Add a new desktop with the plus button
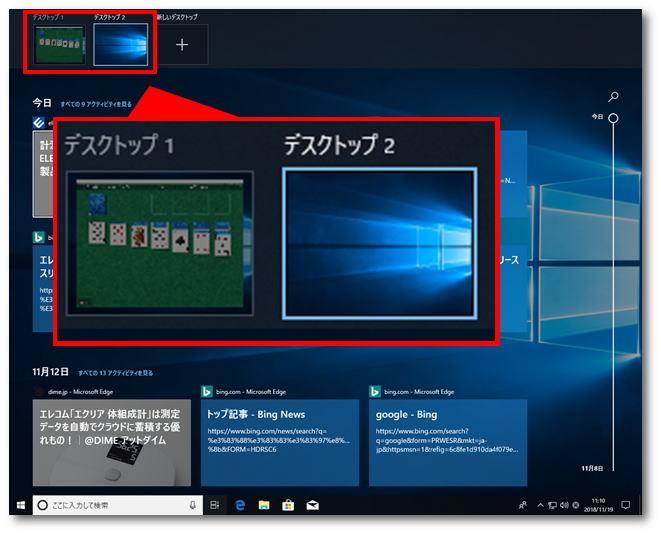Screen dimensions: 661x534 pyautogui.click(x=182, y=45)
